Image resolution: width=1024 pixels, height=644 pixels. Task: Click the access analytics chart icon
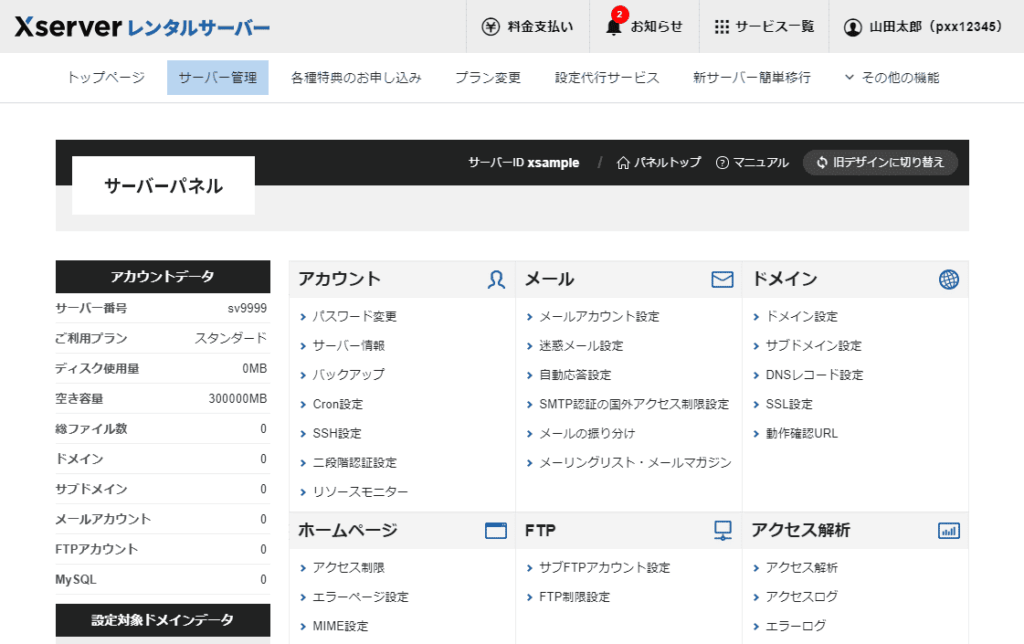[948, 531]
